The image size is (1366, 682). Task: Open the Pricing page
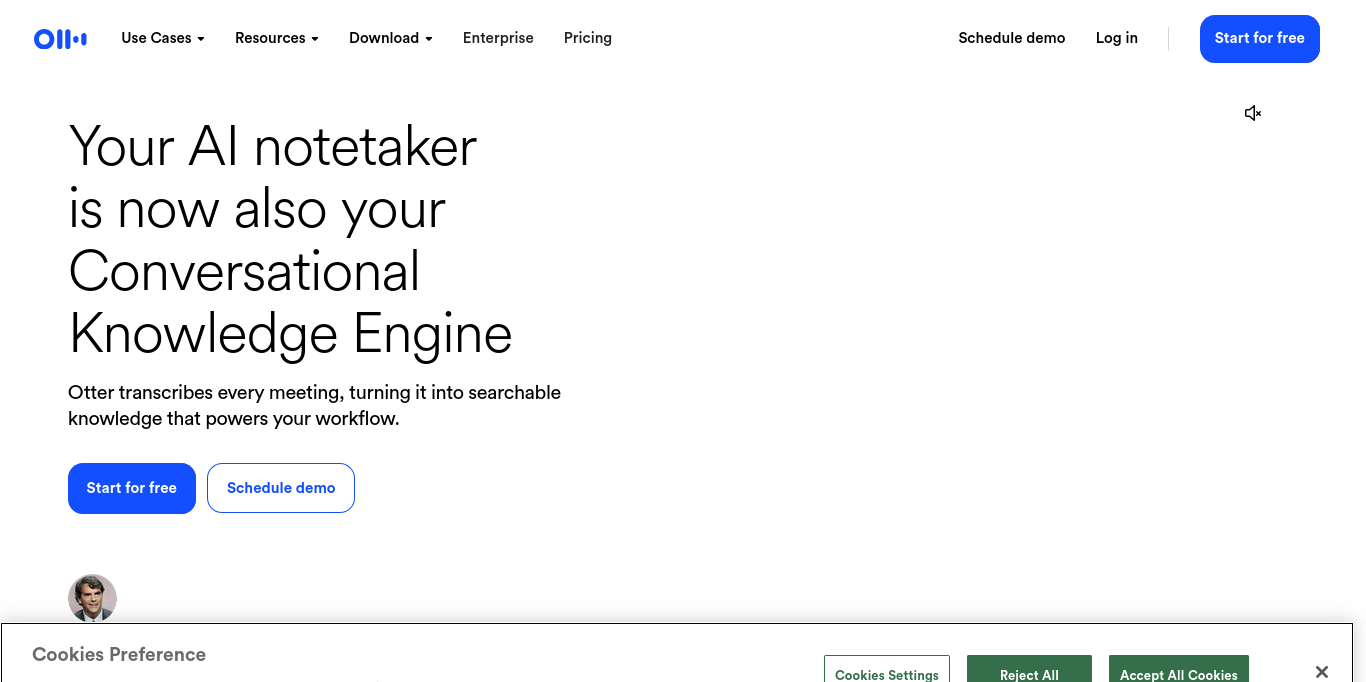click(588, 38)
